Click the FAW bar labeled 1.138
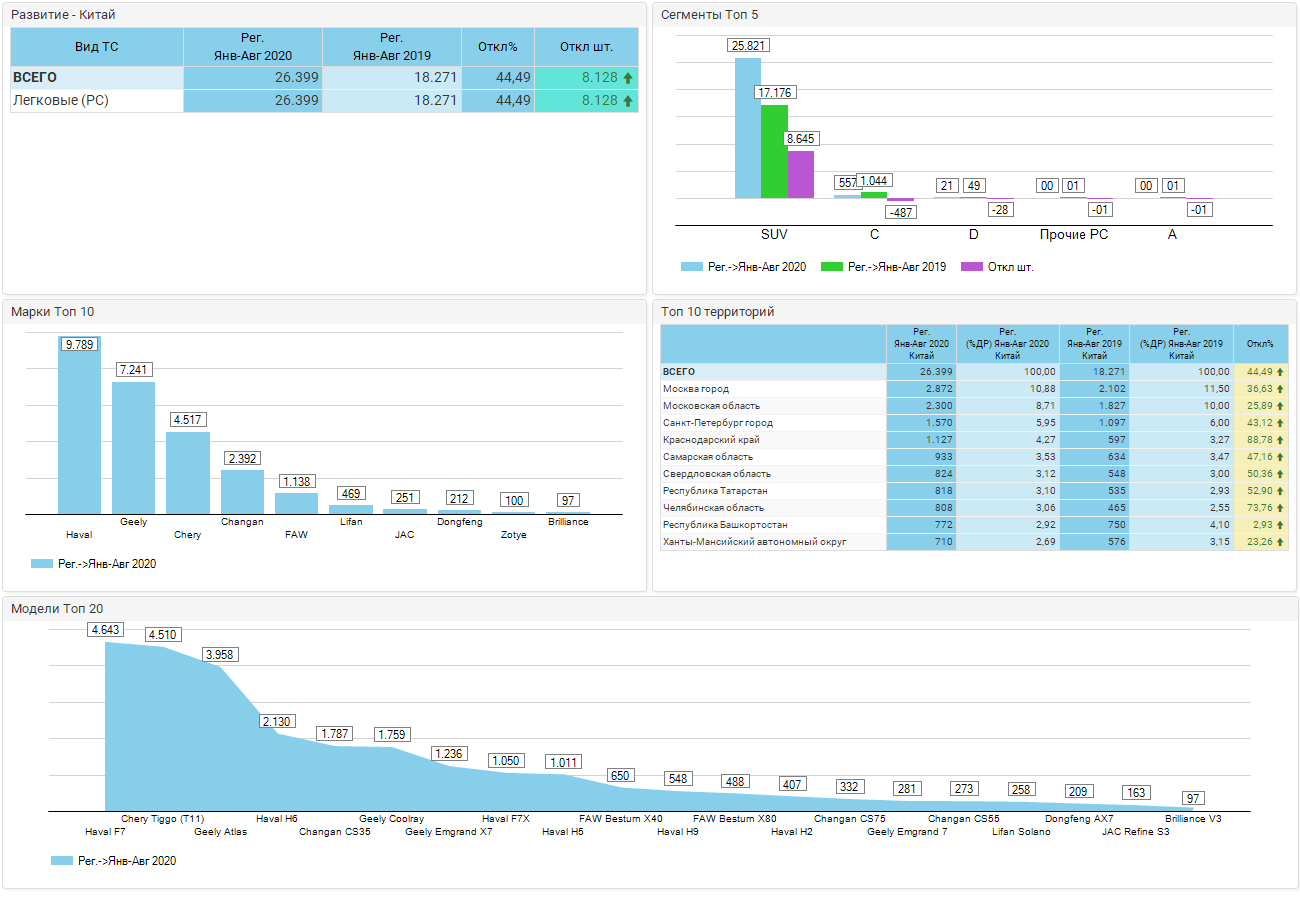Viewport: 1300px width, 919px height. (x=297, y=504)
